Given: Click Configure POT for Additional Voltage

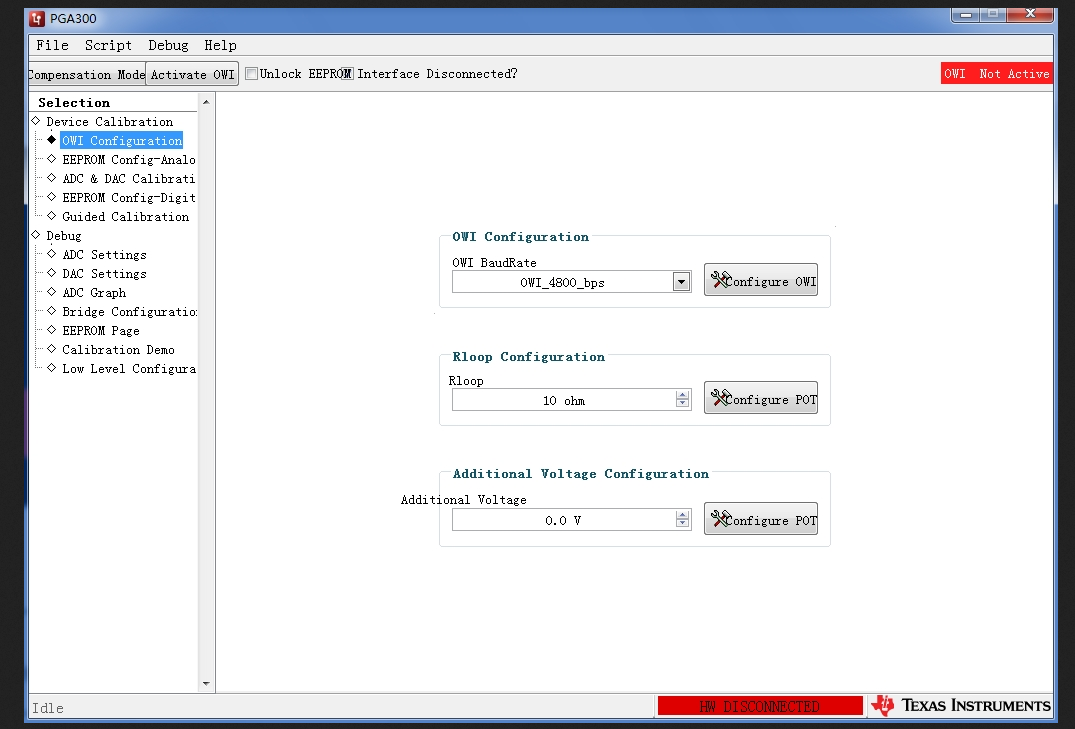Looking at the screenshot, I should pos(761,518).
